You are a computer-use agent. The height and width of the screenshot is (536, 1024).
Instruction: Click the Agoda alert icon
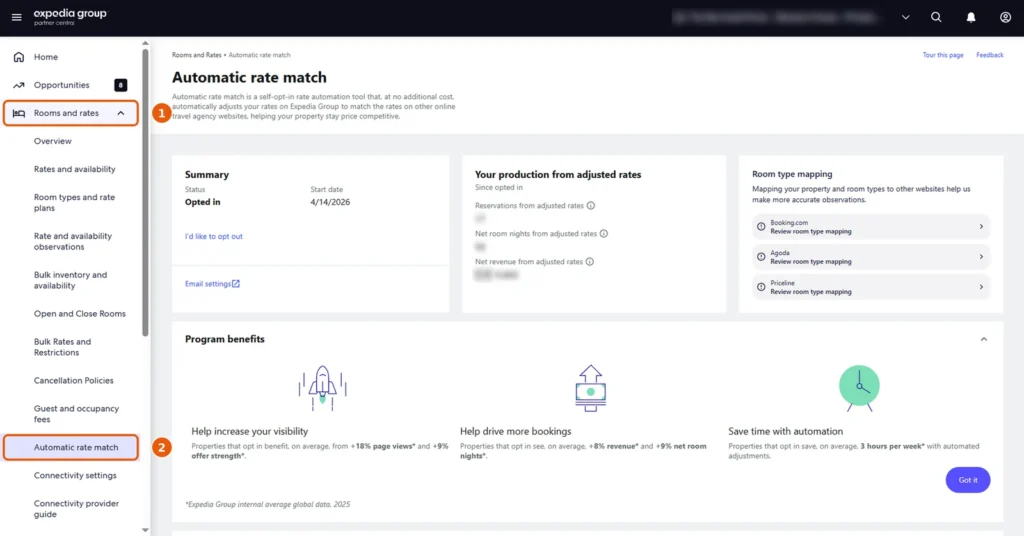[x=761, y=257]
